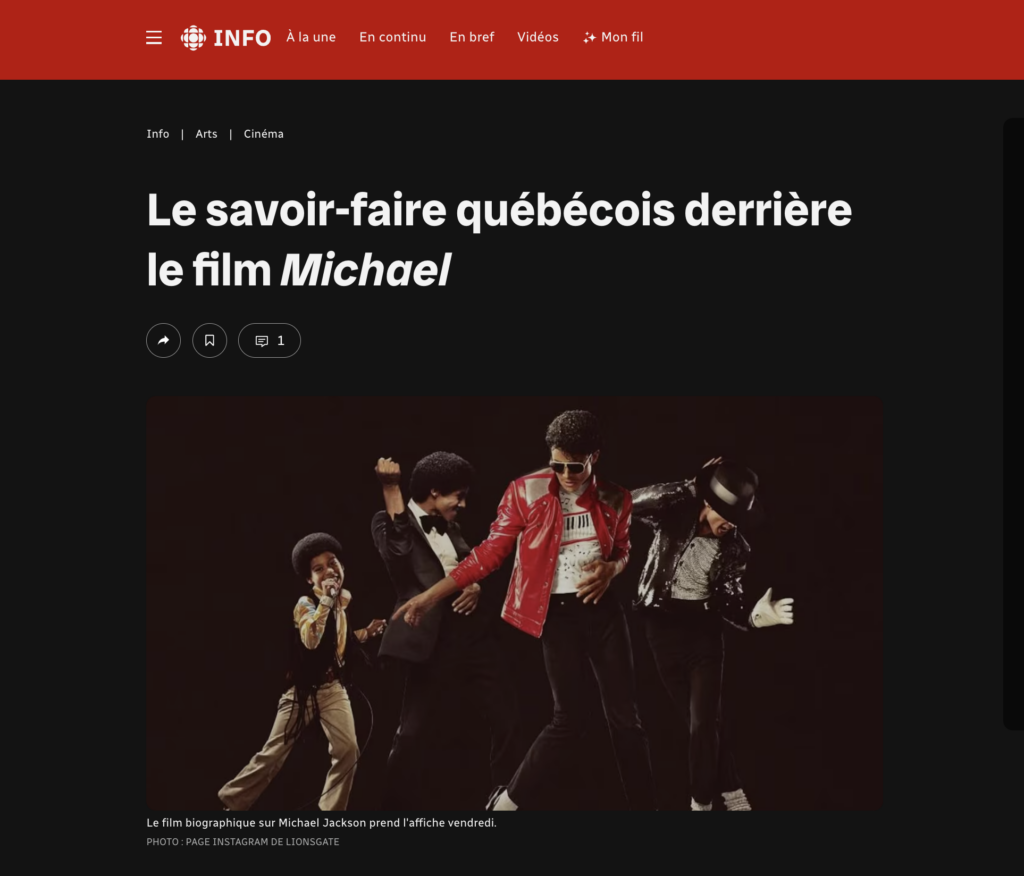Image resolution: width=1024 pixels, height=876 pixels.
Task: Click the caption about Michael Jackson biopic
Action: tap(321, 822)
